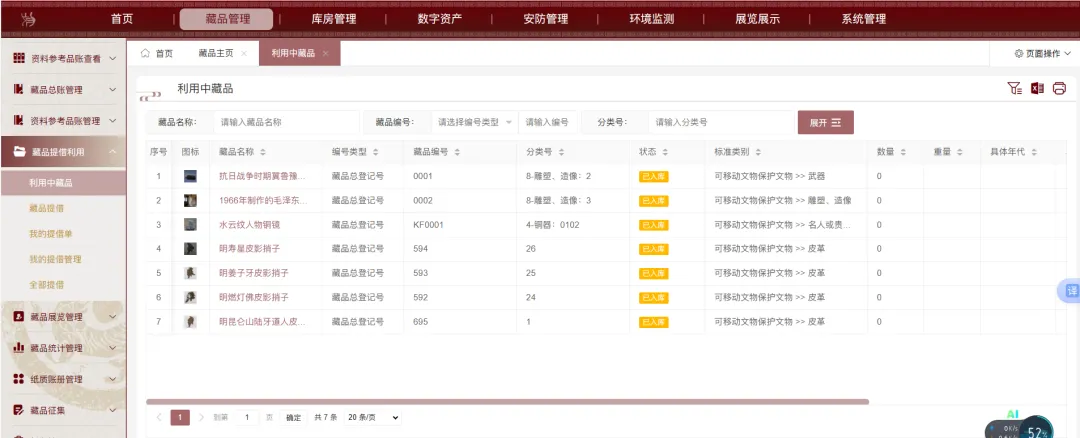Click the horizontal table scrollbar
1080x438 pixels.
[507, 402]
